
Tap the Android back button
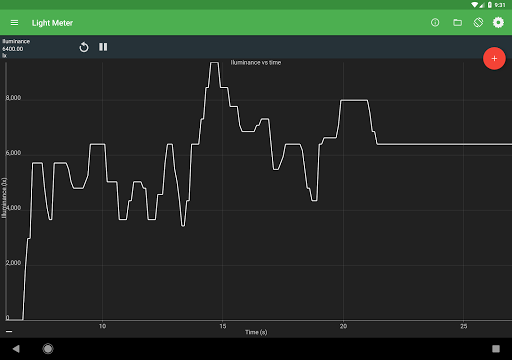tap(16, 349)
